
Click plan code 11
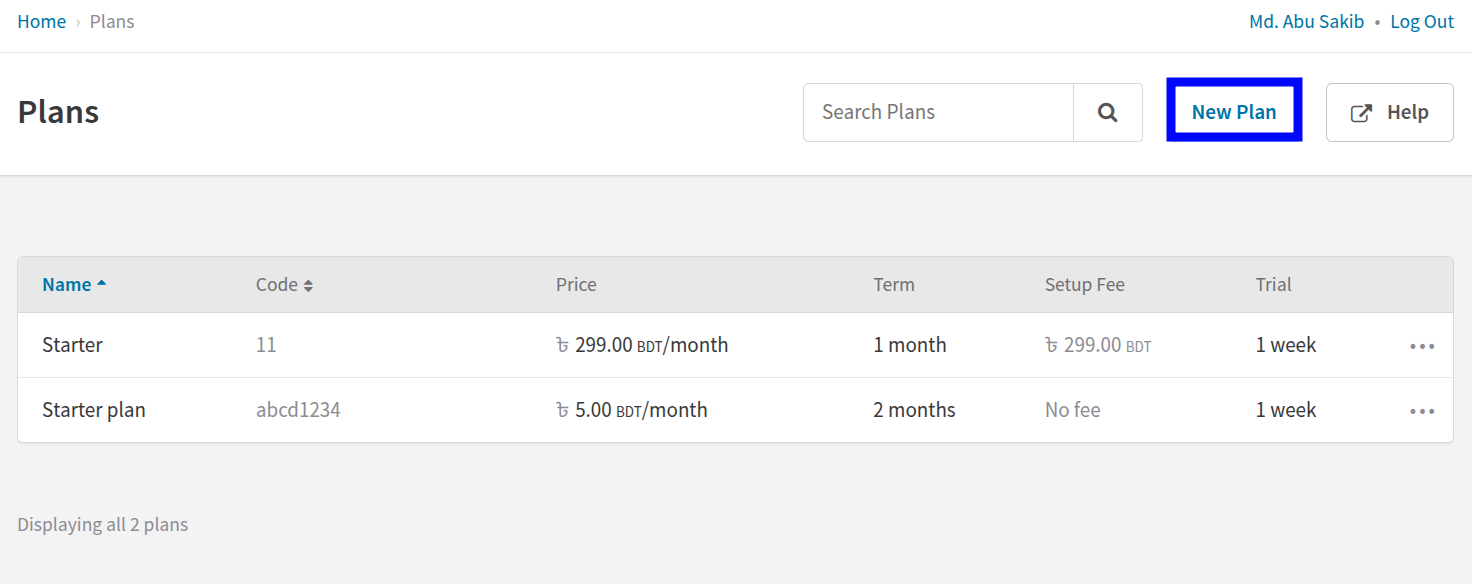click(x=266, y=345)
